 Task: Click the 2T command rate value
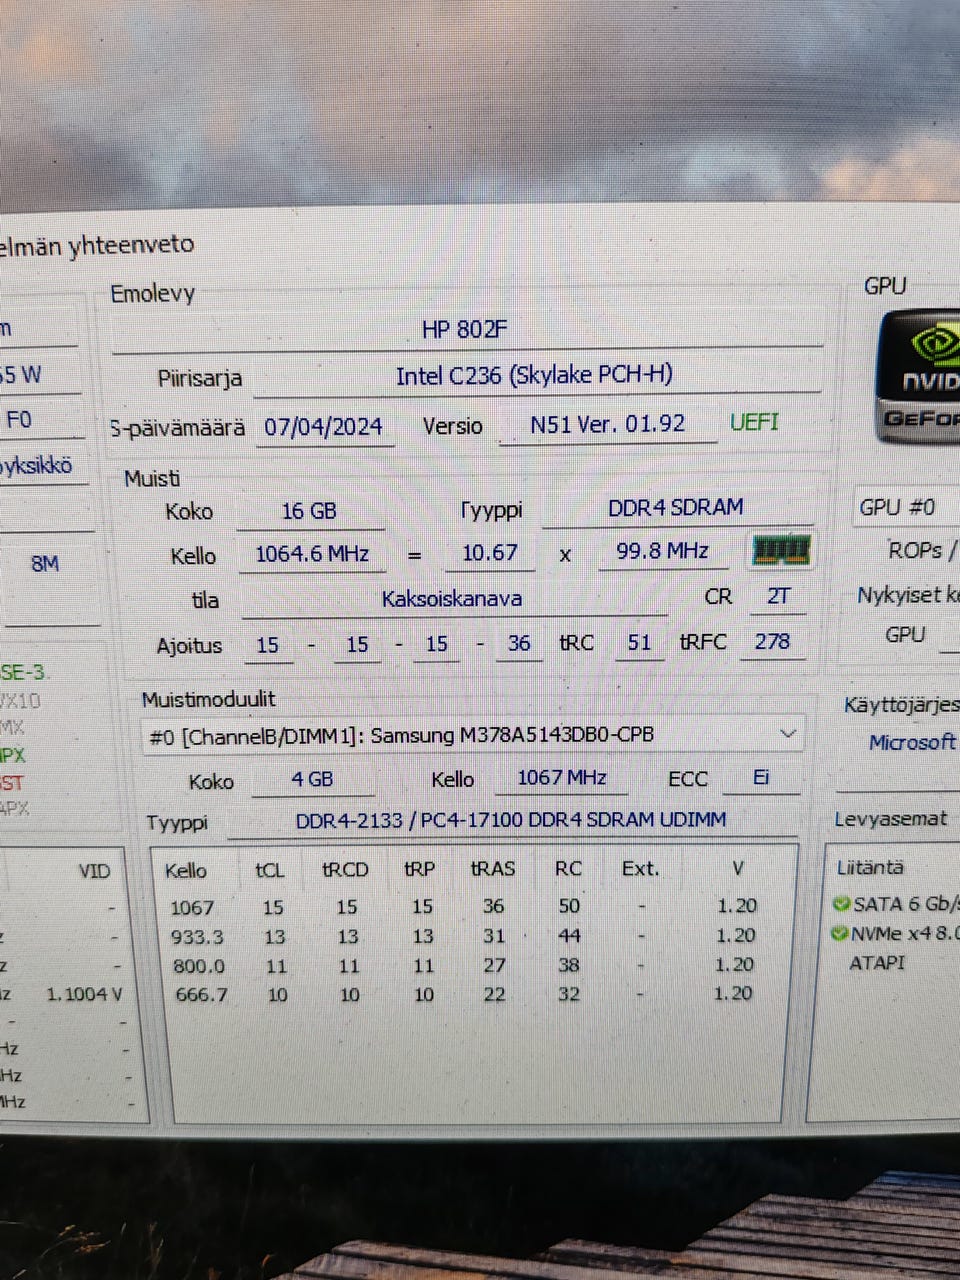pyautogui.click(x=778, y=597)
